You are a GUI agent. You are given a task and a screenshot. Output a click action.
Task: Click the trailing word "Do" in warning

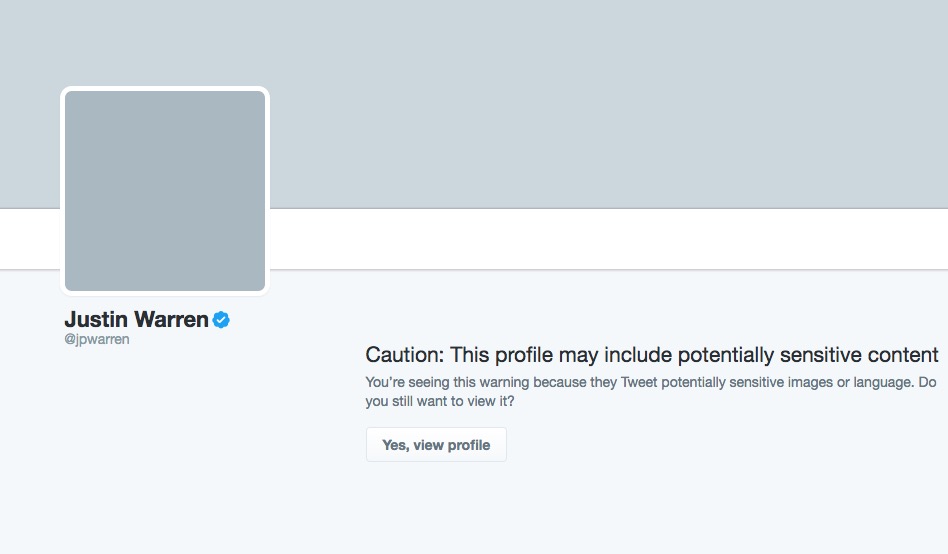[x=928, y=383]
